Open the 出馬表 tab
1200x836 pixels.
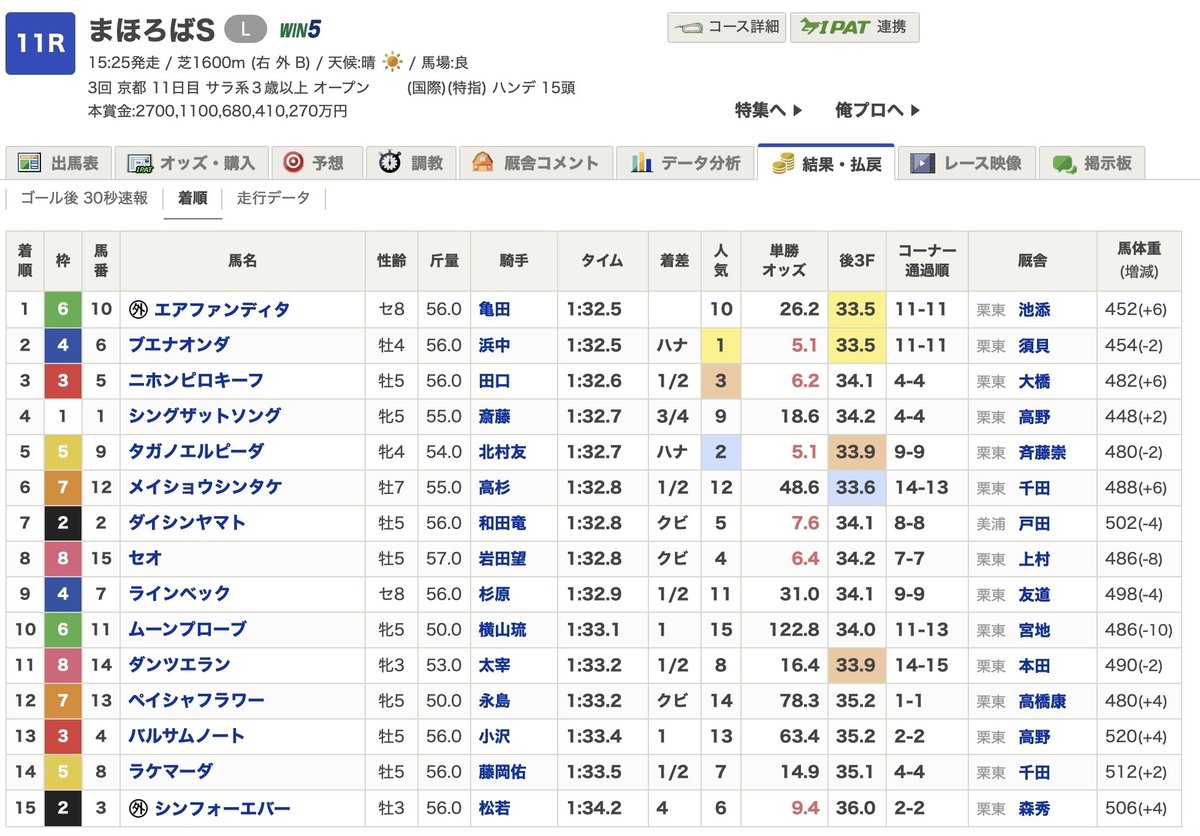pyautogui.click(x=59, y=163)
